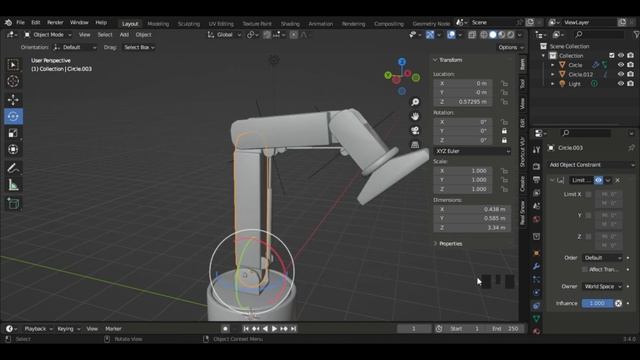Hide Light object in viewport
The width and height of the screenshot is (640, 360).
click(x=621, y=84)
